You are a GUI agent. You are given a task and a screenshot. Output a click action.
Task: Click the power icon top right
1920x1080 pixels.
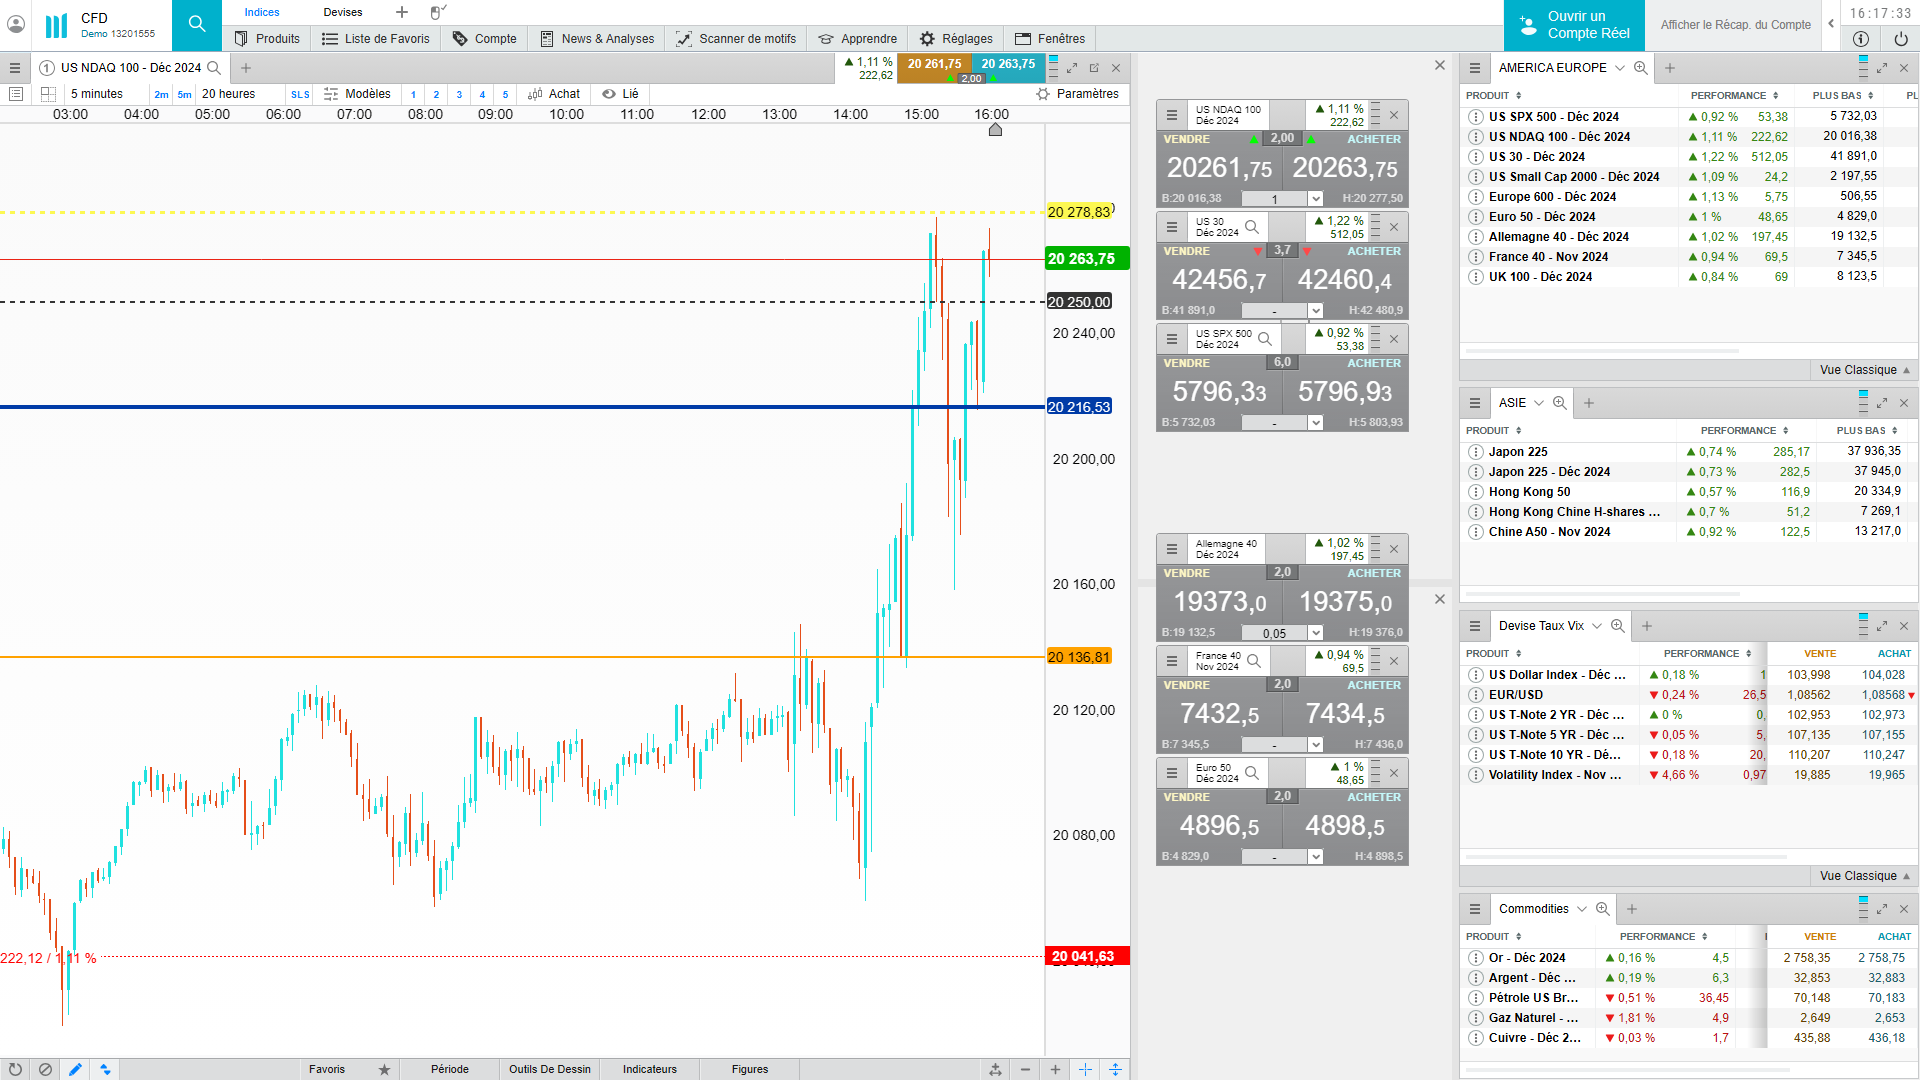click(x=1900, y=39)
